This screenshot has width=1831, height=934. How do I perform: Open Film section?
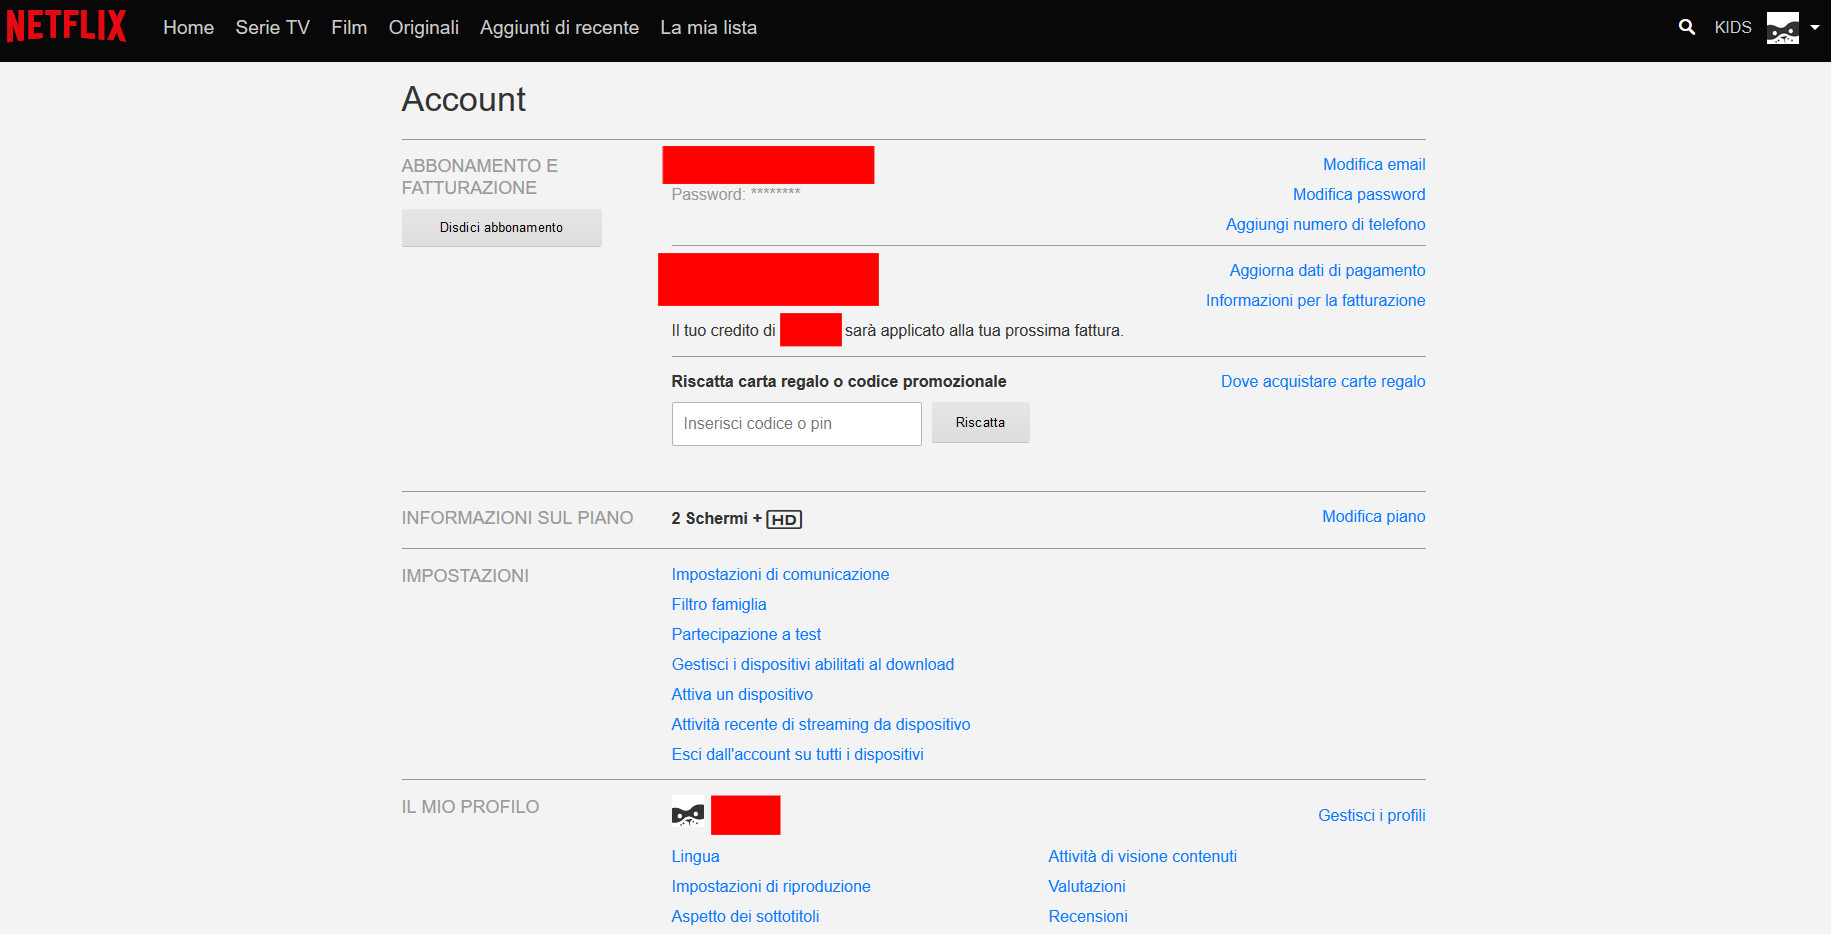pyautogui.click(x=349, y=28)
